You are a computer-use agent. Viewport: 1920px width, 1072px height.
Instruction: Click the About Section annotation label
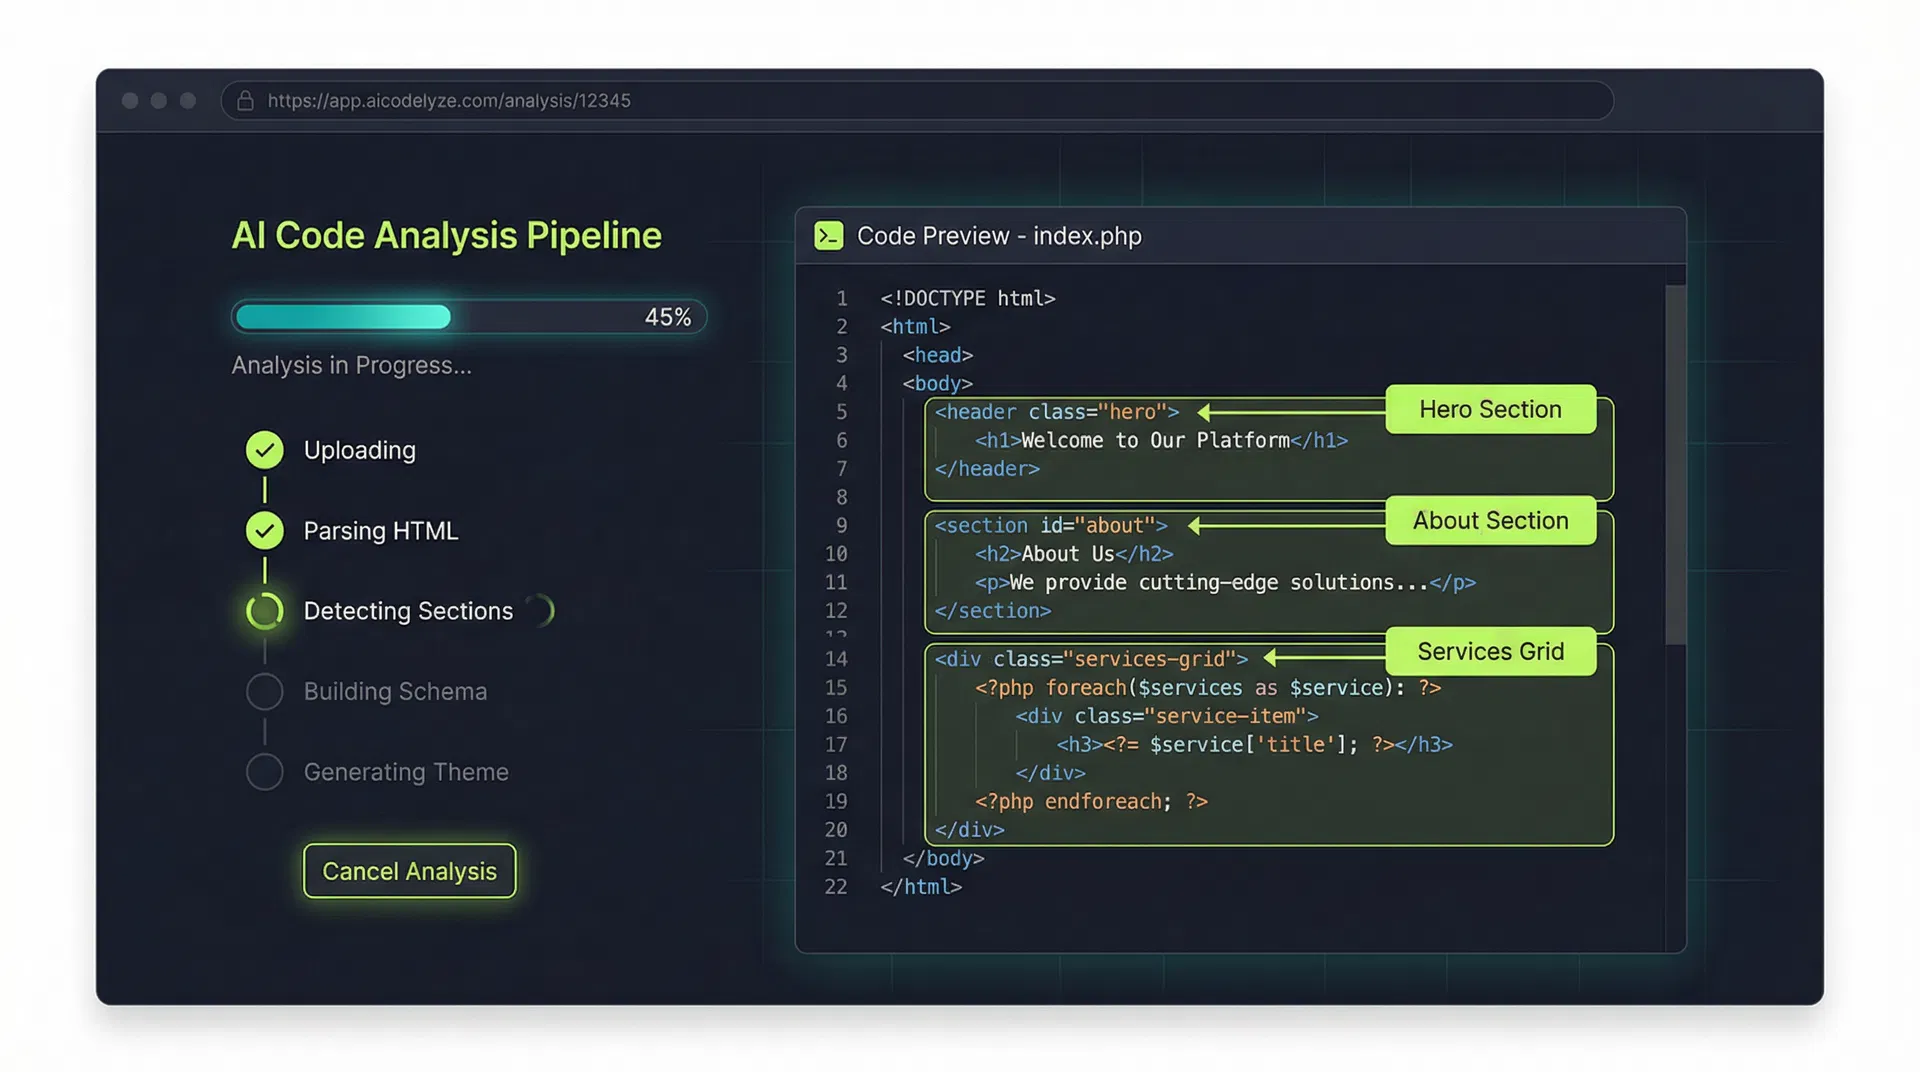(x=1490, y=520)
